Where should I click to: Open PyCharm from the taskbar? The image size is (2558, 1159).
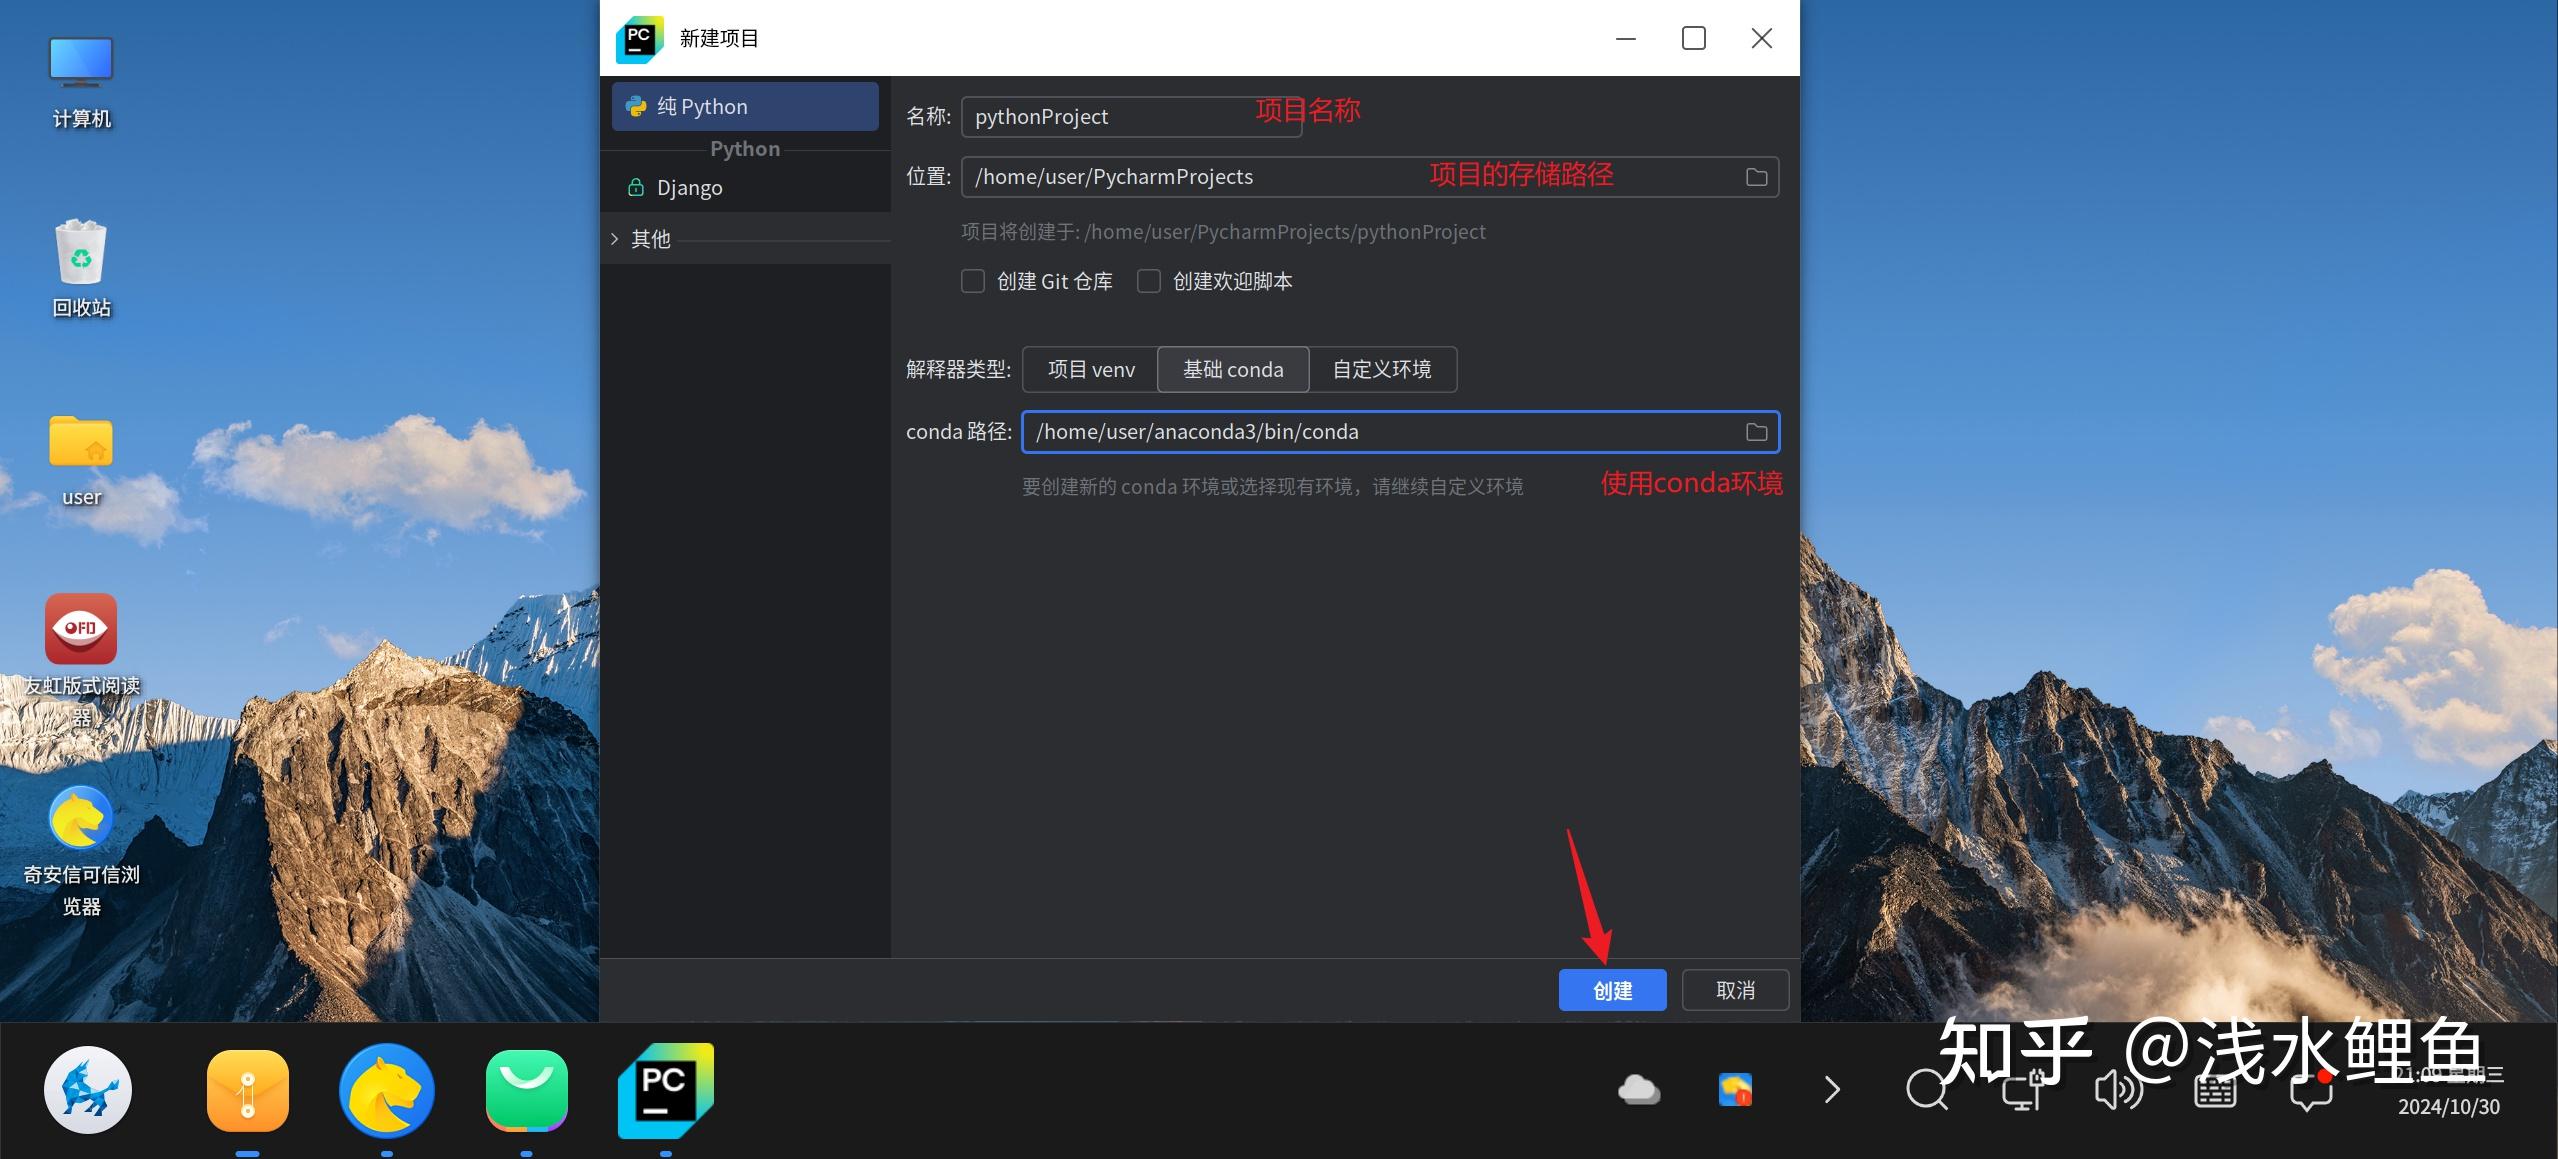pos(664,1090)
